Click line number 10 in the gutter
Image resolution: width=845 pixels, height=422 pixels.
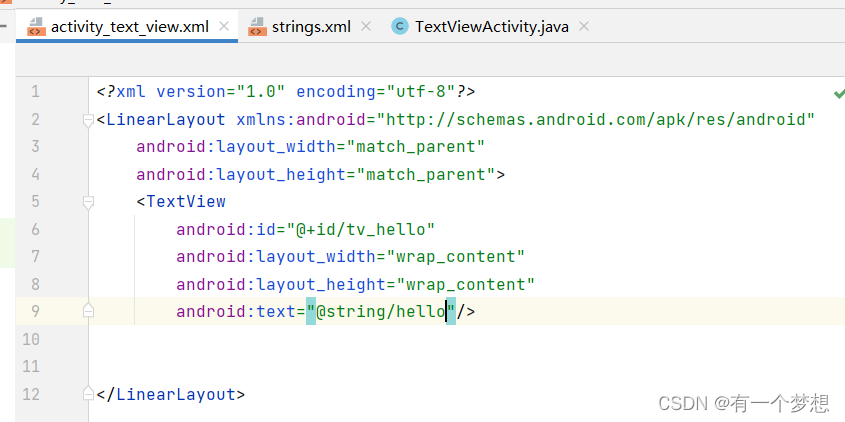click(30, 339)
